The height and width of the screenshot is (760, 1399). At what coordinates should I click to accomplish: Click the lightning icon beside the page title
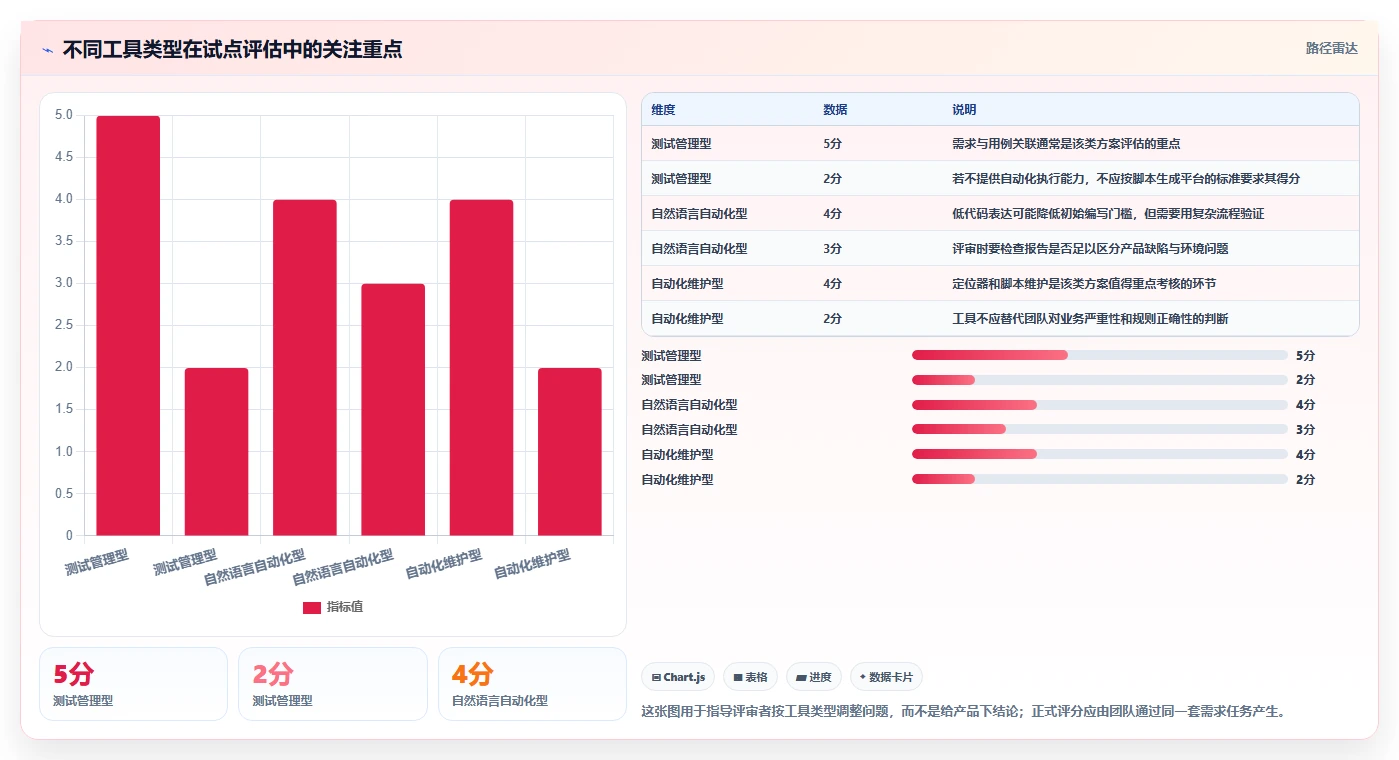[x=47, y=50]
